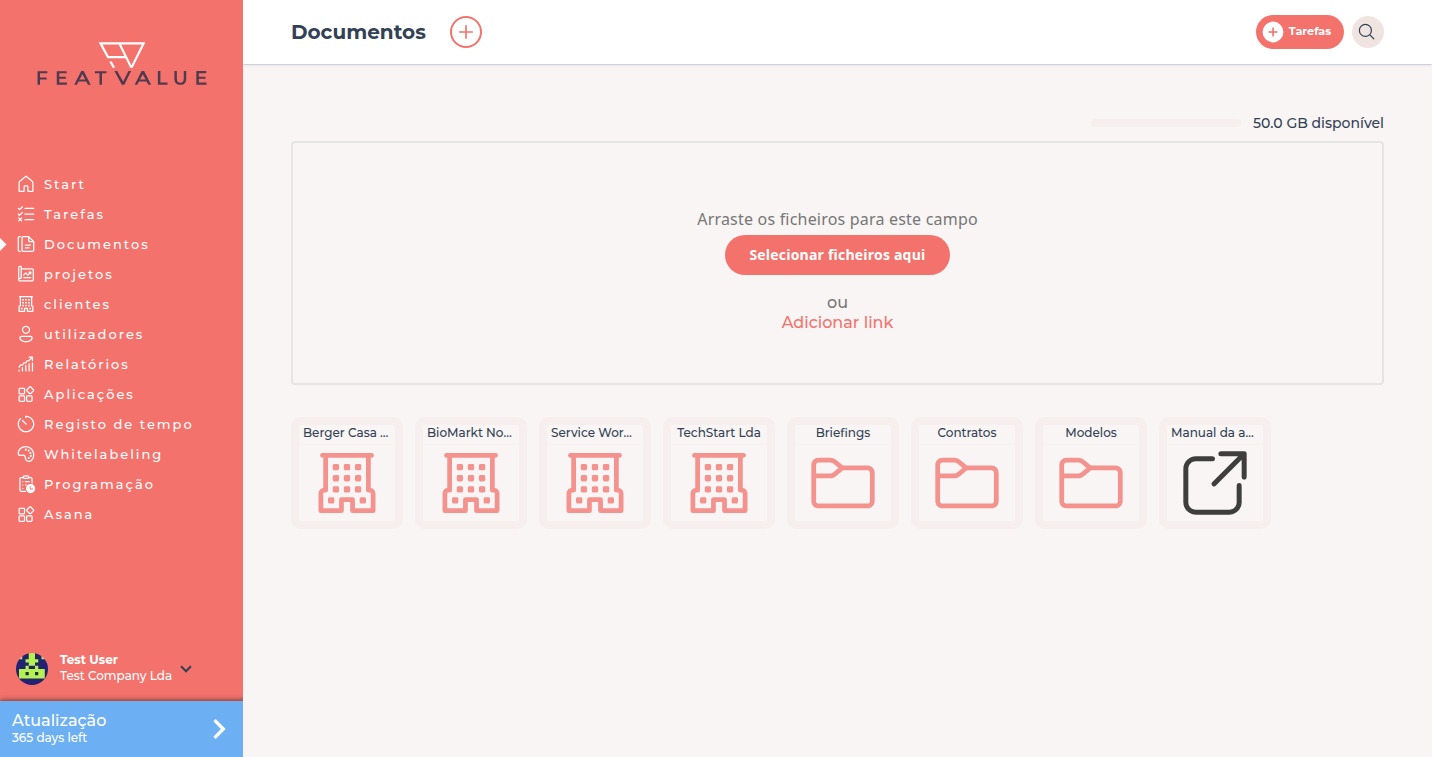
Task: Open the Modelos folder
Action: coord(1091,473)
